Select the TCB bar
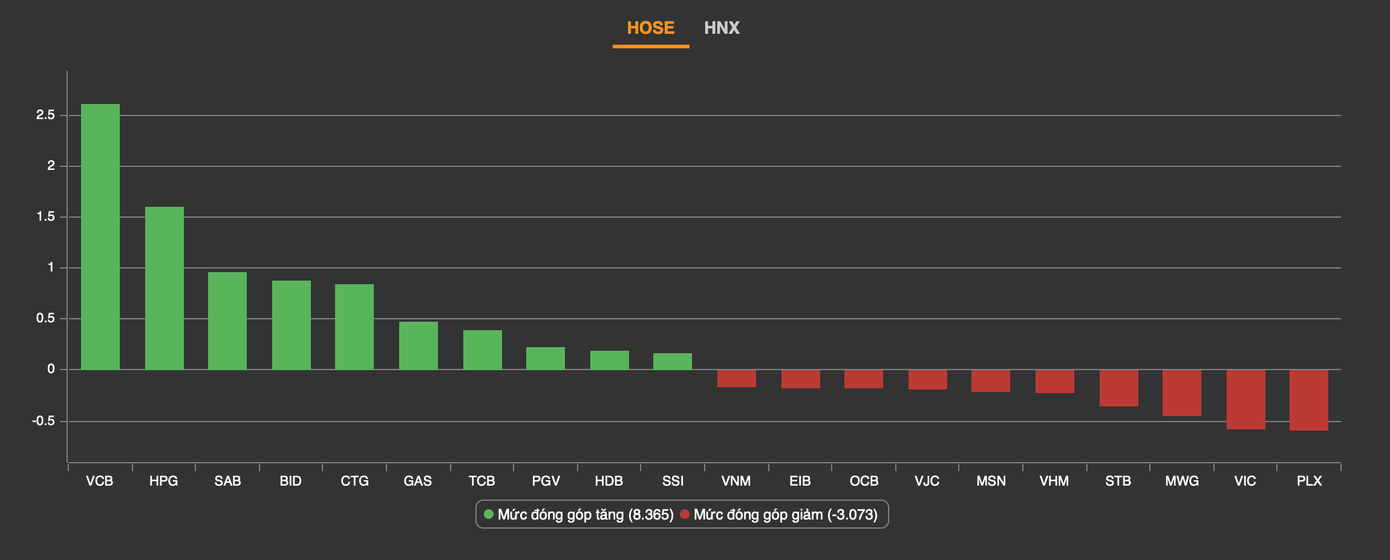This screenshot has height=560, width=1390. coord(482,350)
